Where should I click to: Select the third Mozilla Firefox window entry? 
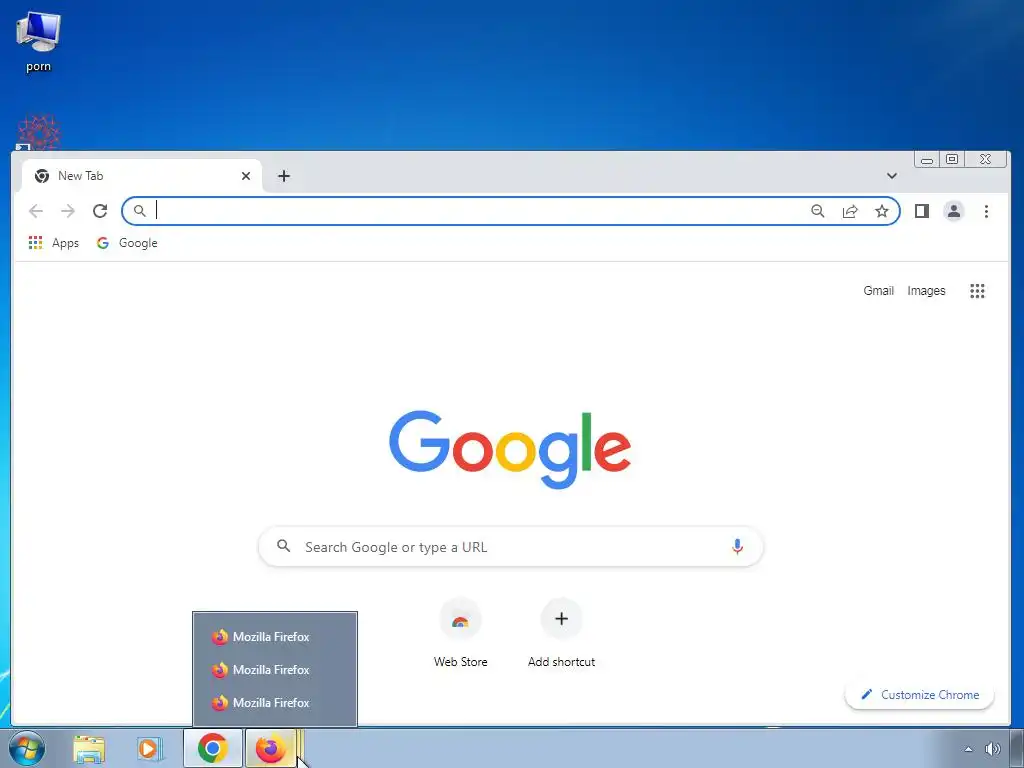[275, 703]
